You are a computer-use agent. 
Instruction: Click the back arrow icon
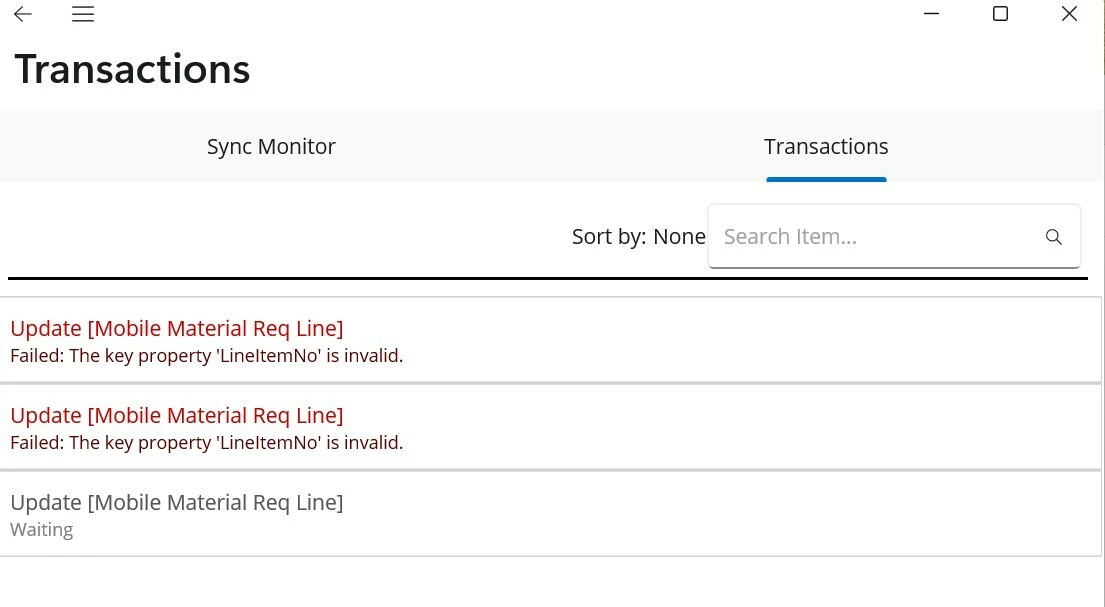pyautogui.click(x=23, y=14)
